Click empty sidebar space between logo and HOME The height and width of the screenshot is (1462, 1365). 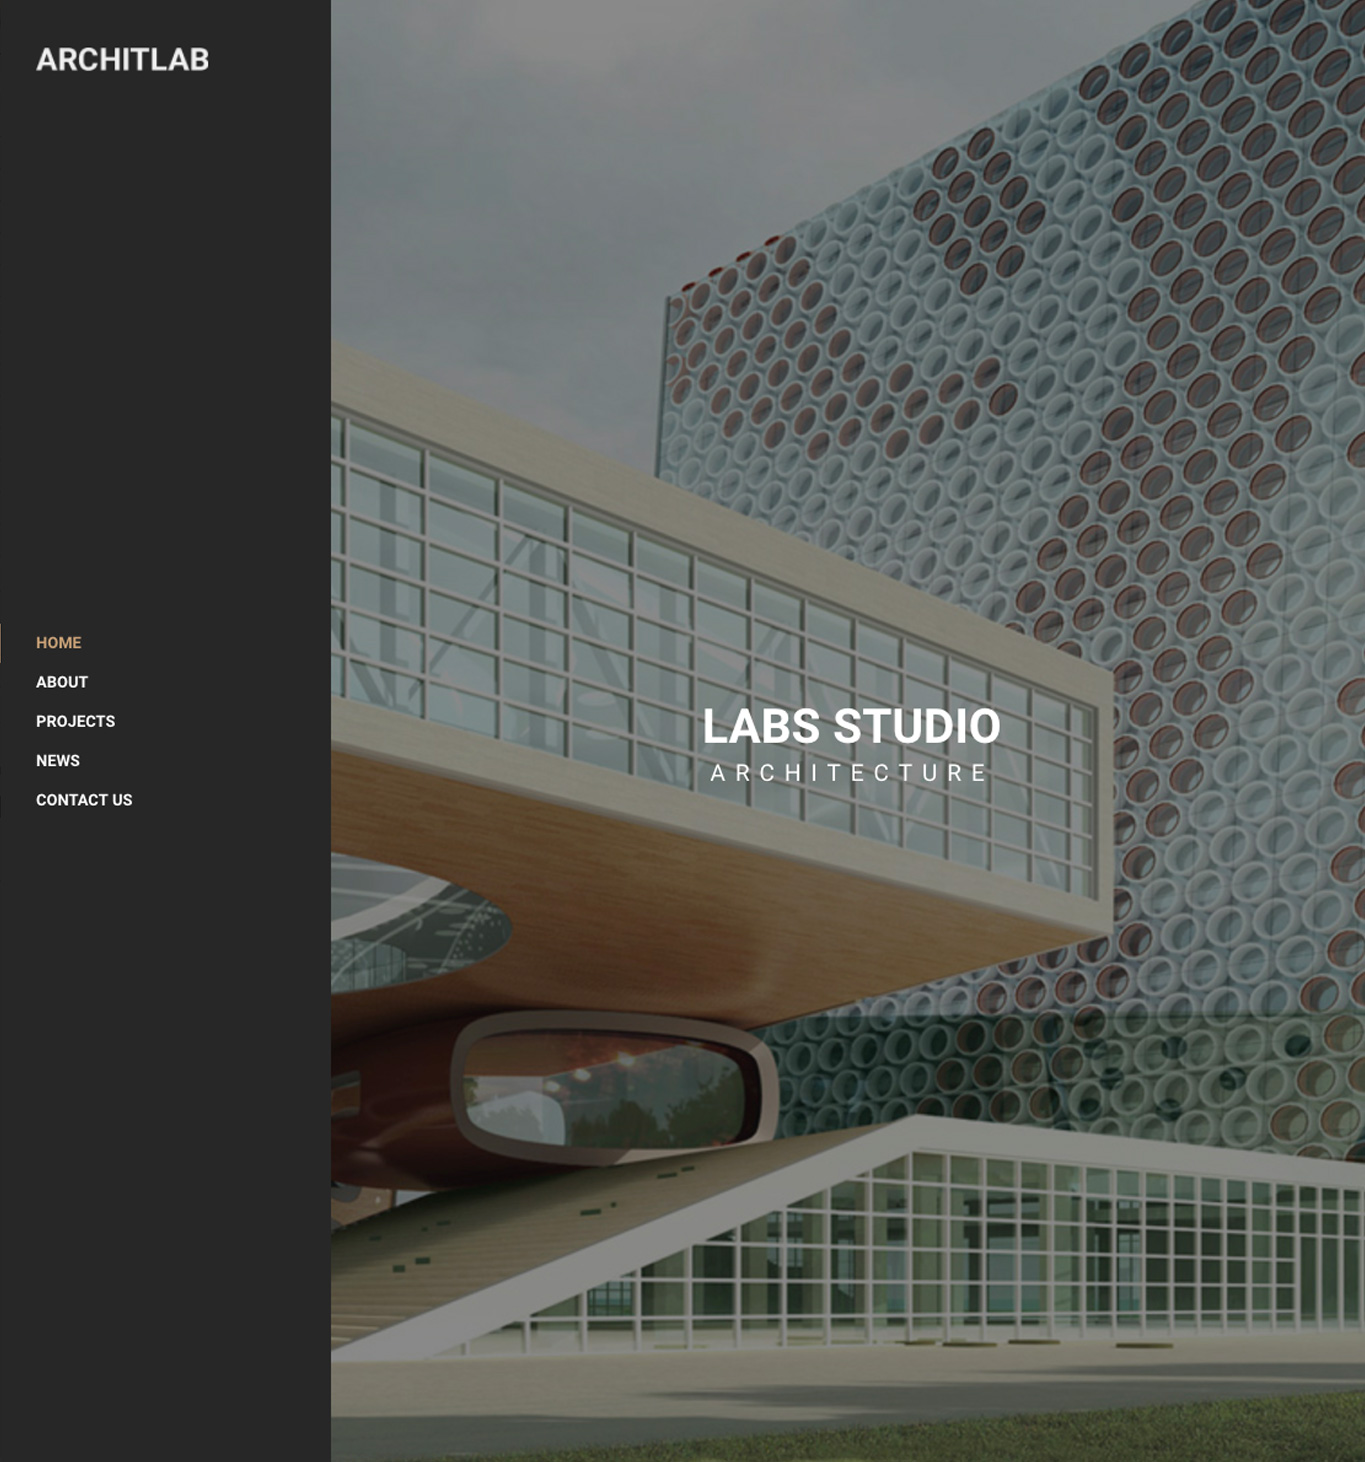165,350
